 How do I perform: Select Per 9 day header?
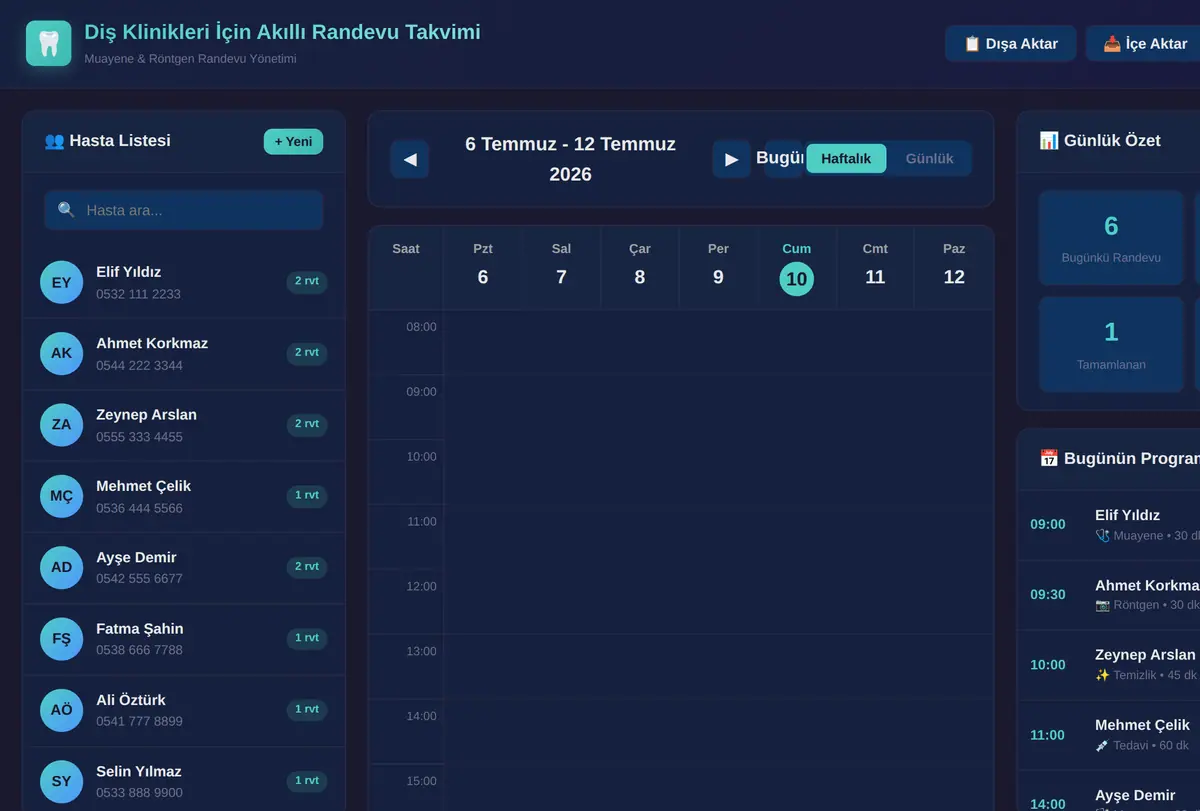(718, 268)
